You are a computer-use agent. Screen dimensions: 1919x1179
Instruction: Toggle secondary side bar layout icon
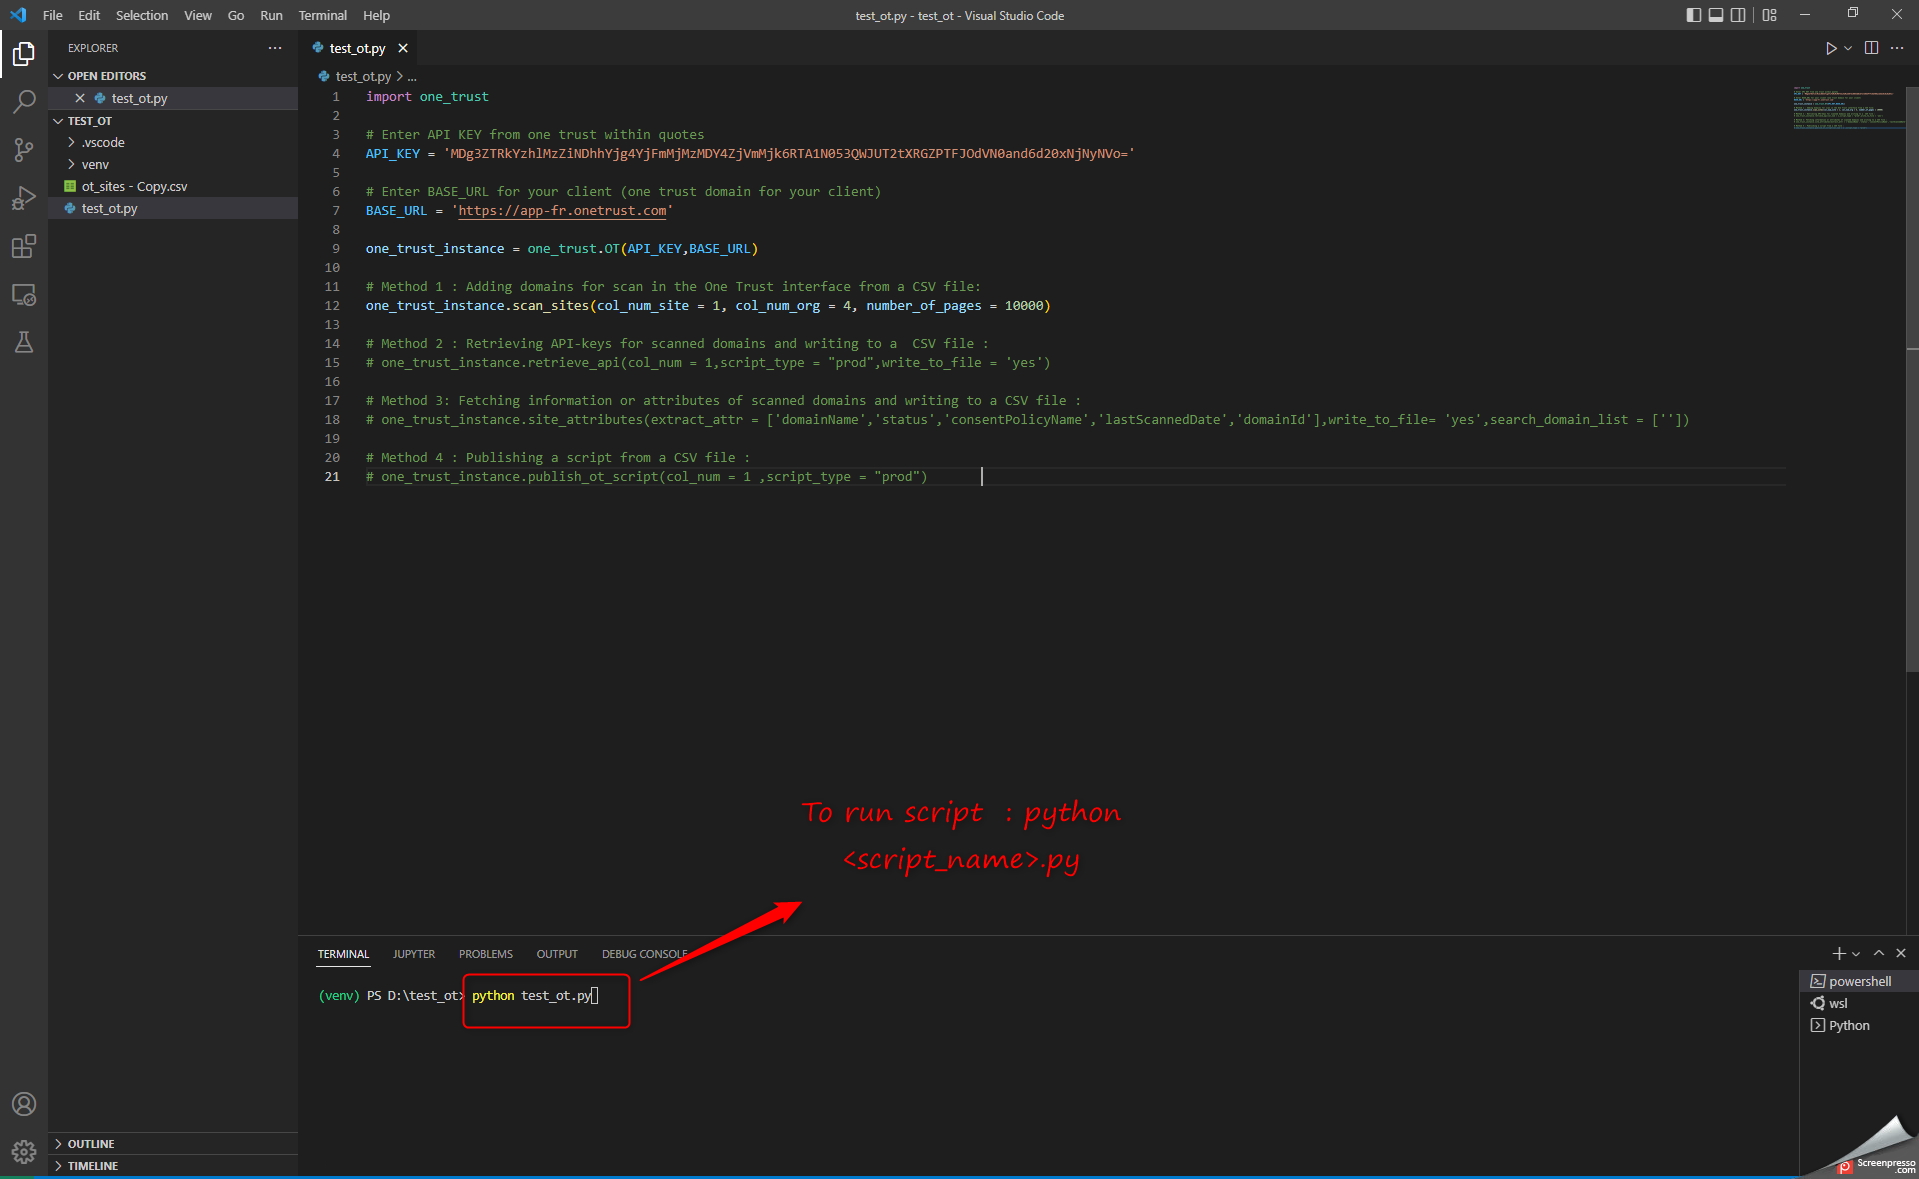point(1738,15)
